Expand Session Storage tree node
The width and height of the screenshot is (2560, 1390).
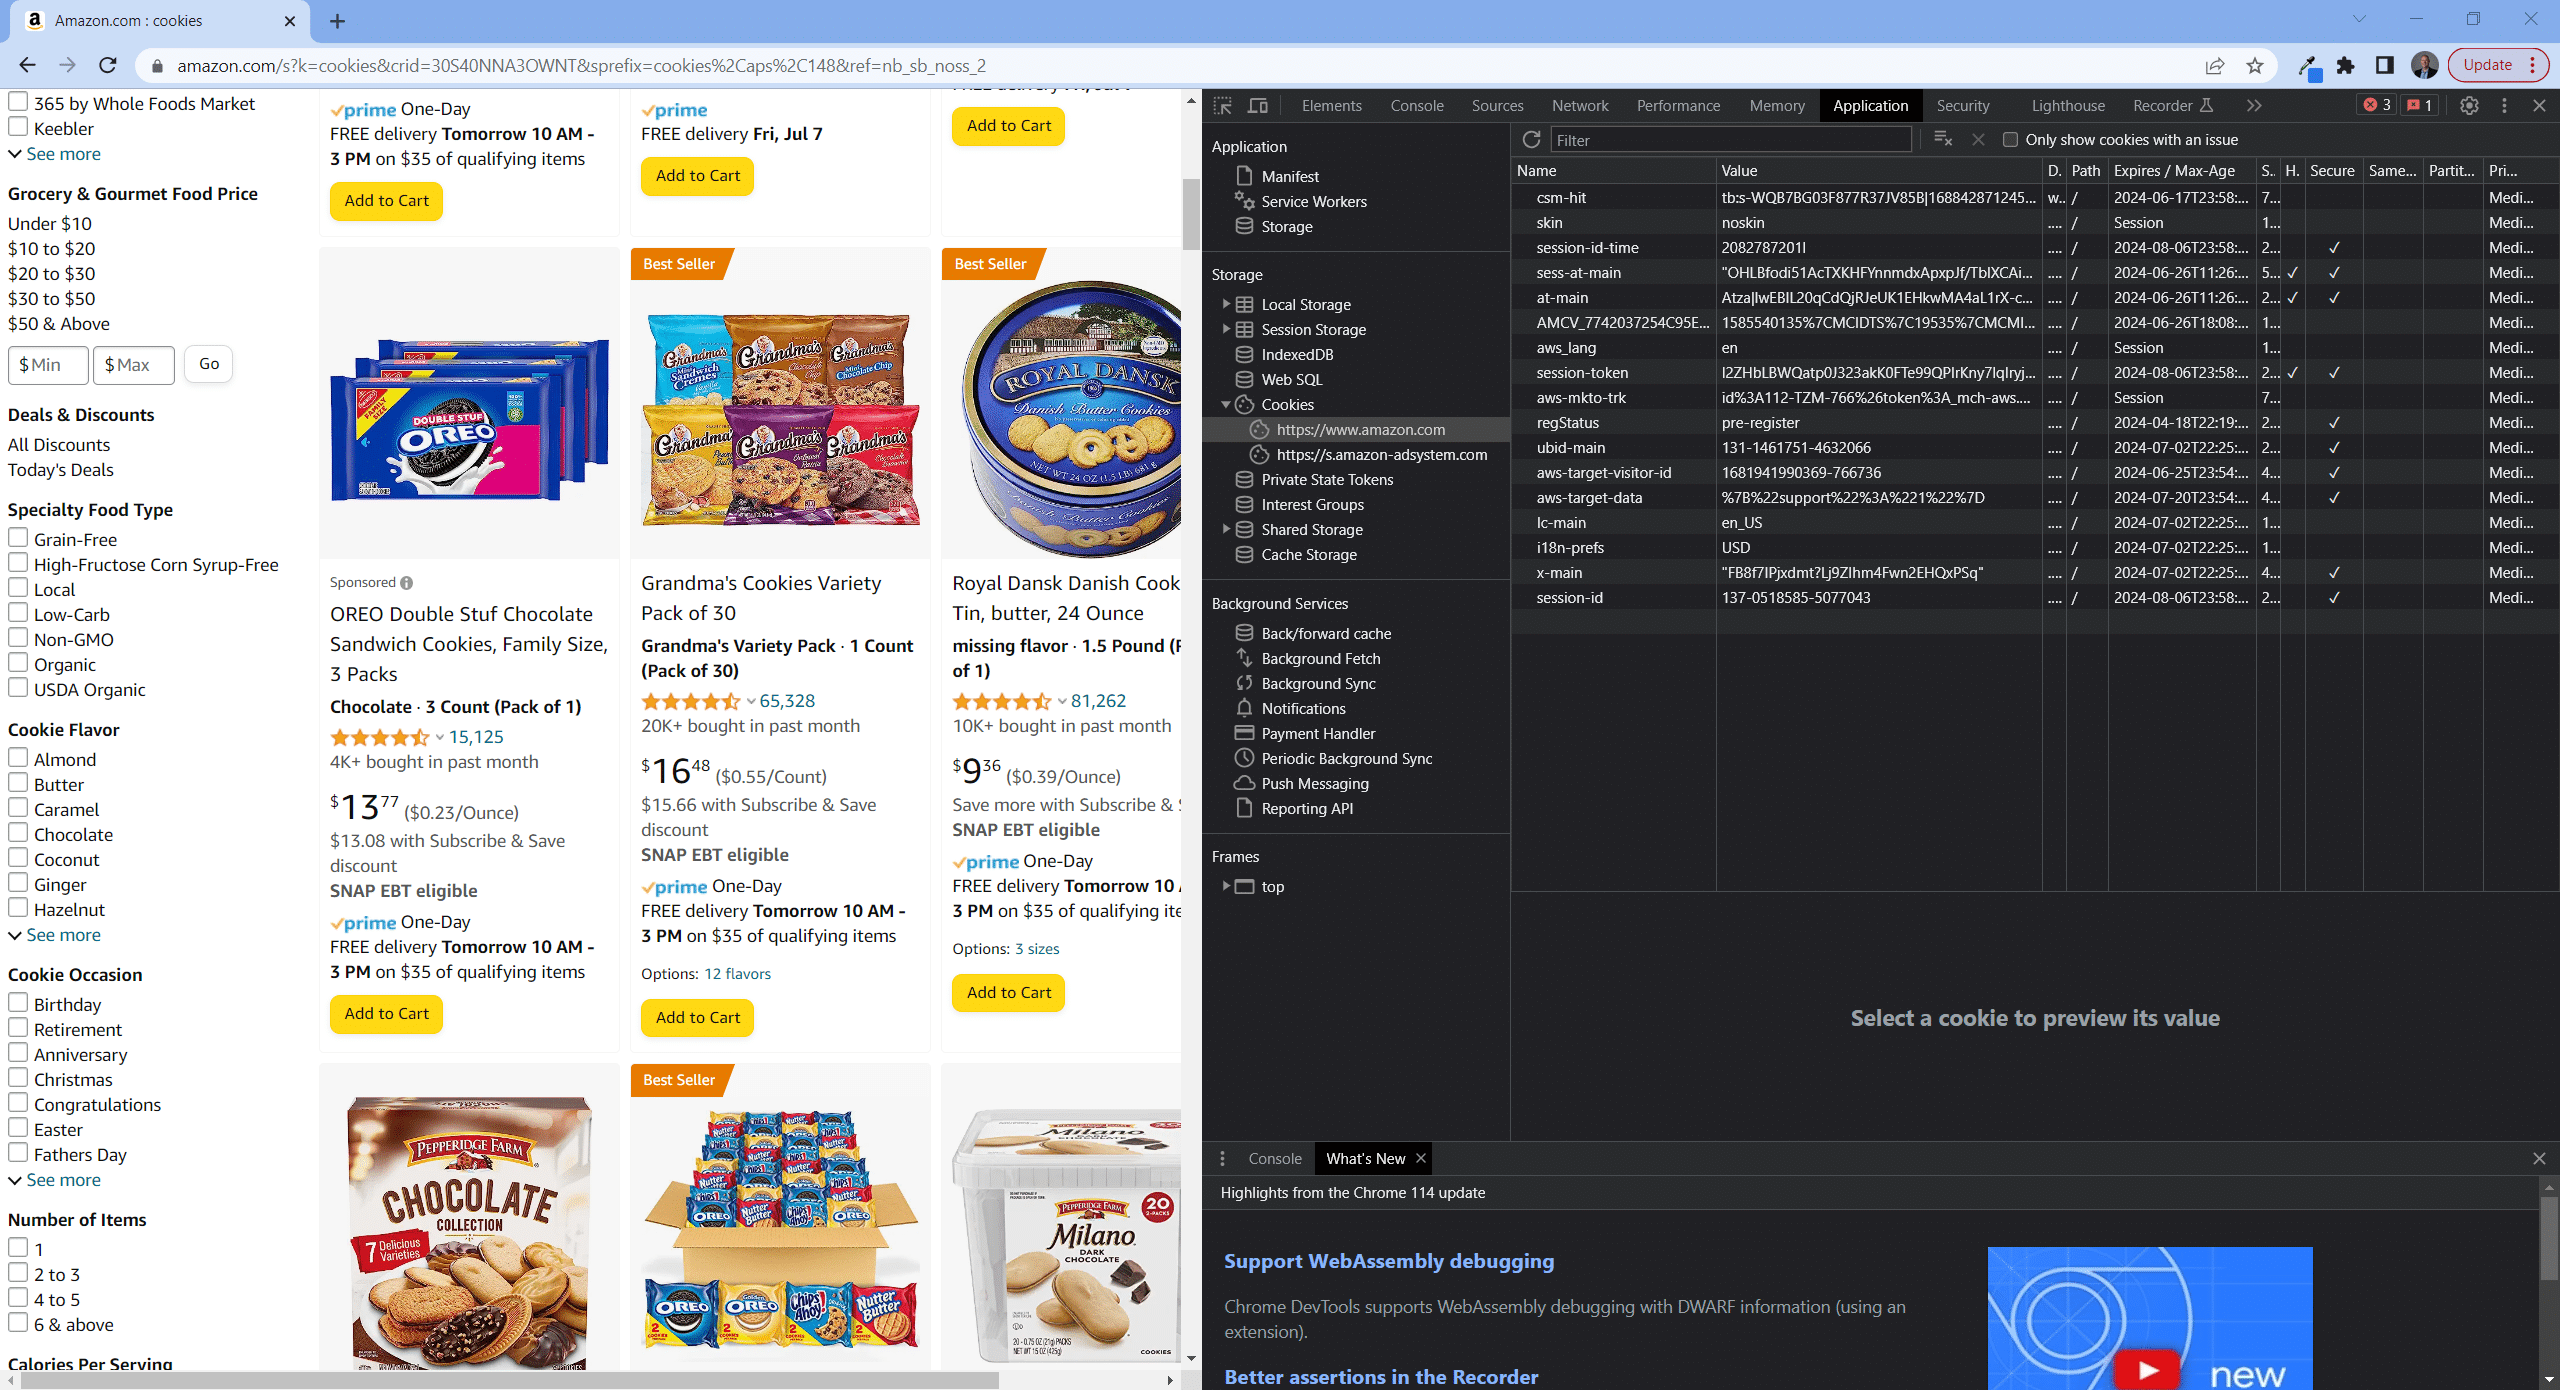1226,329
